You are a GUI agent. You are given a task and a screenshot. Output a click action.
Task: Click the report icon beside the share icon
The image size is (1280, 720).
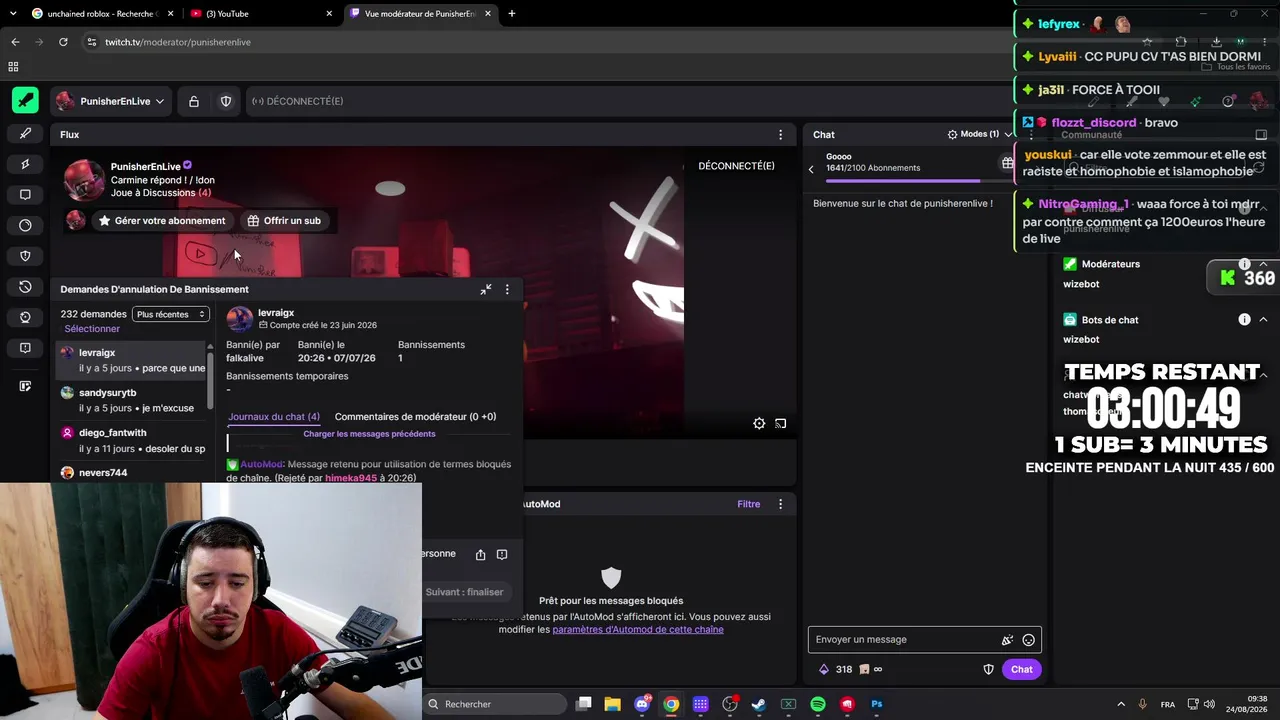click(x=502, y=554)
